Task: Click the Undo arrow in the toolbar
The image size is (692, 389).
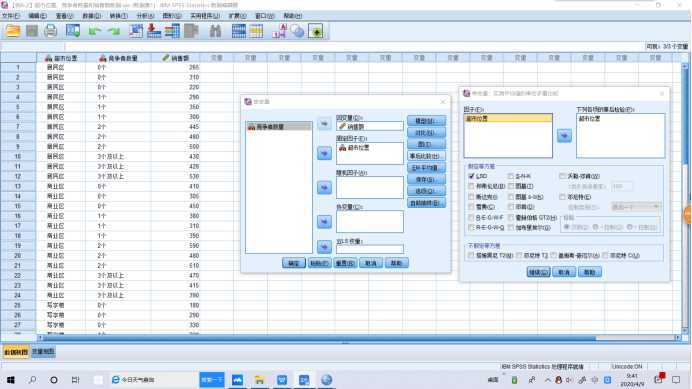Action: point(95,31)
